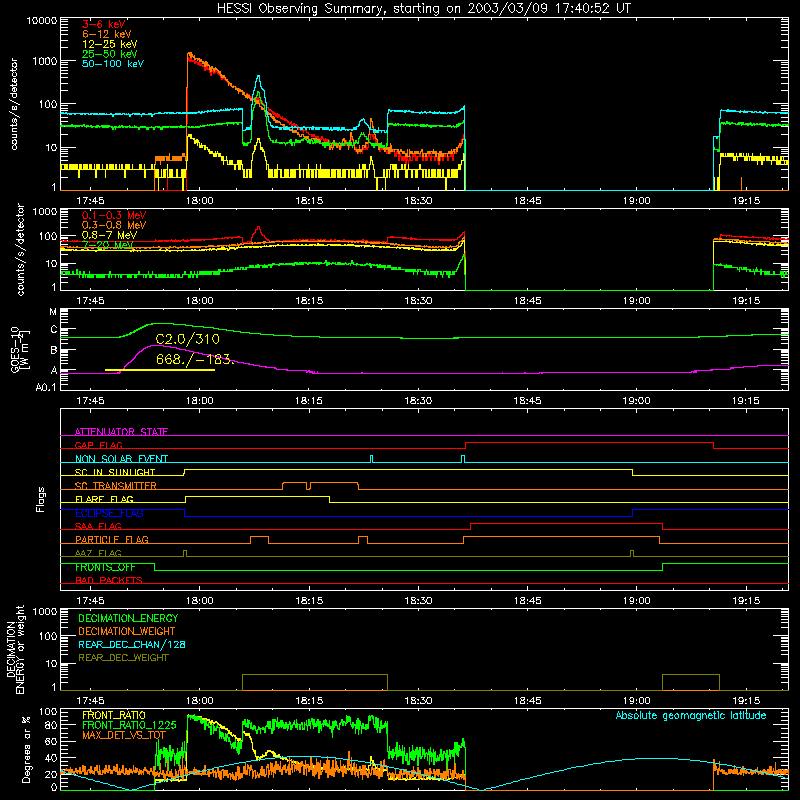Click the AAZ_FLAG pulse near 19:00
Screen dimensions: 800x800
632,553
